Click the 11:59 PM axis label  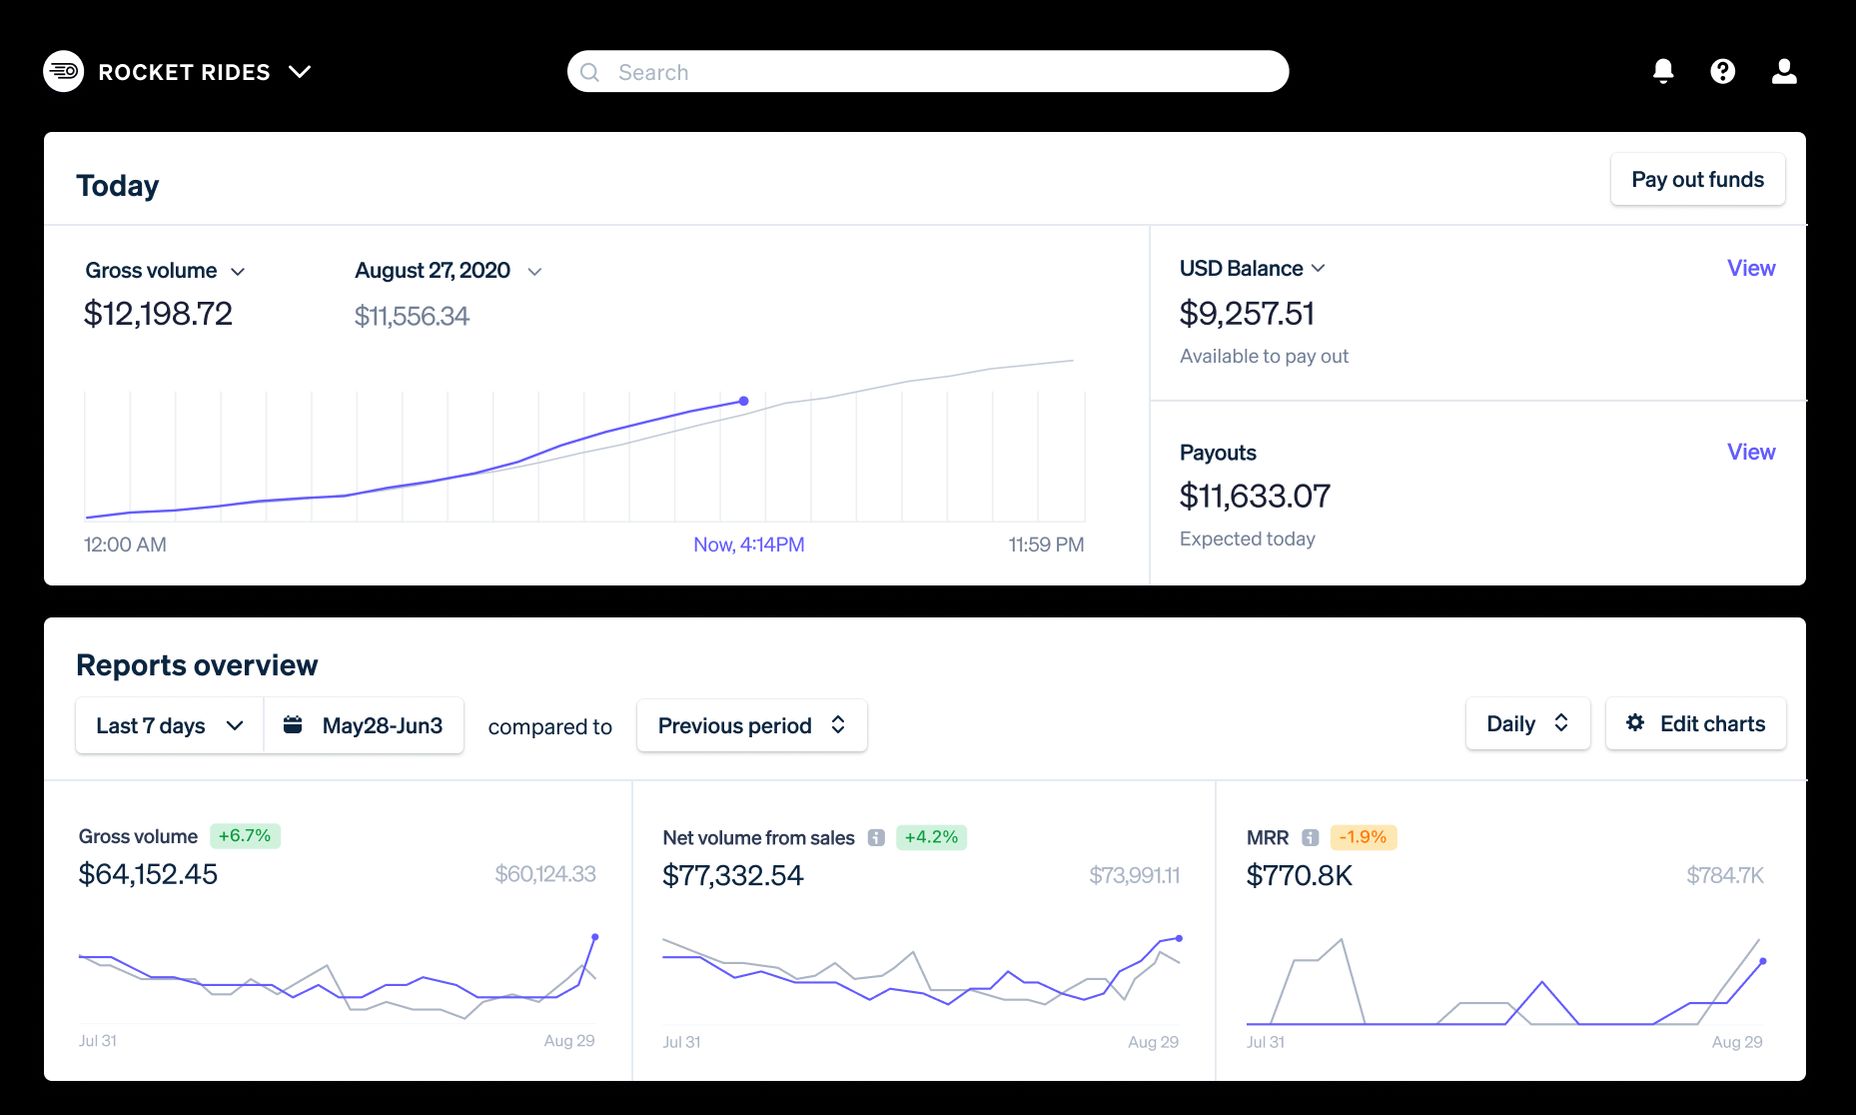coord(1046,545)
